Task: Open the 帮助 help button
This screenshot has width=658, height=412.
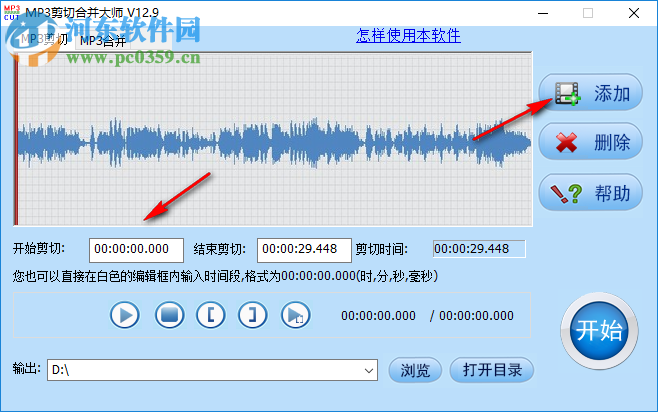Action: click(x=590, y=193)
